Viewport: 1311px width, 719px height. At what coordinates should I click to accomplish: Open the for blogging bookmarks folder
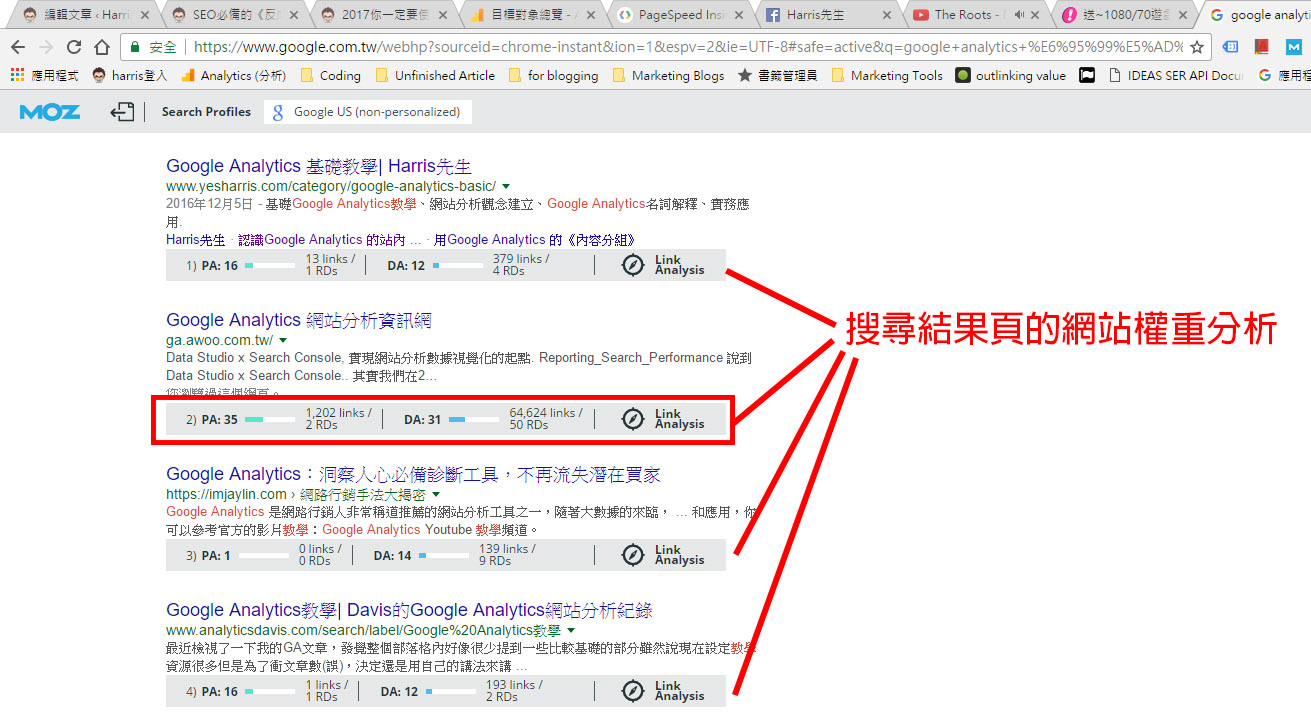553,75
